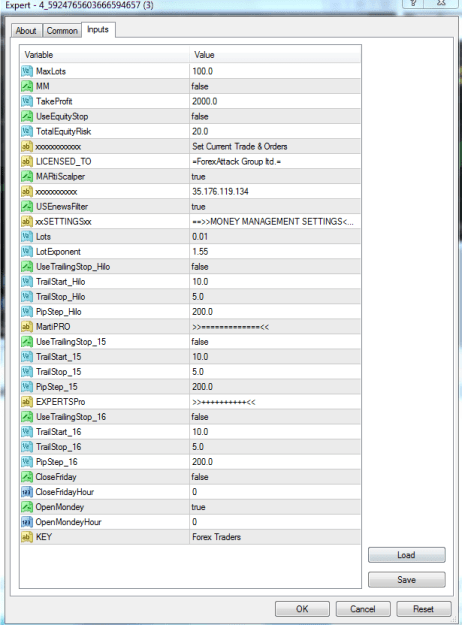The image size is (462, 625).
Task: Select the KEY value Forex Traders
Action: tap(216, 537)
